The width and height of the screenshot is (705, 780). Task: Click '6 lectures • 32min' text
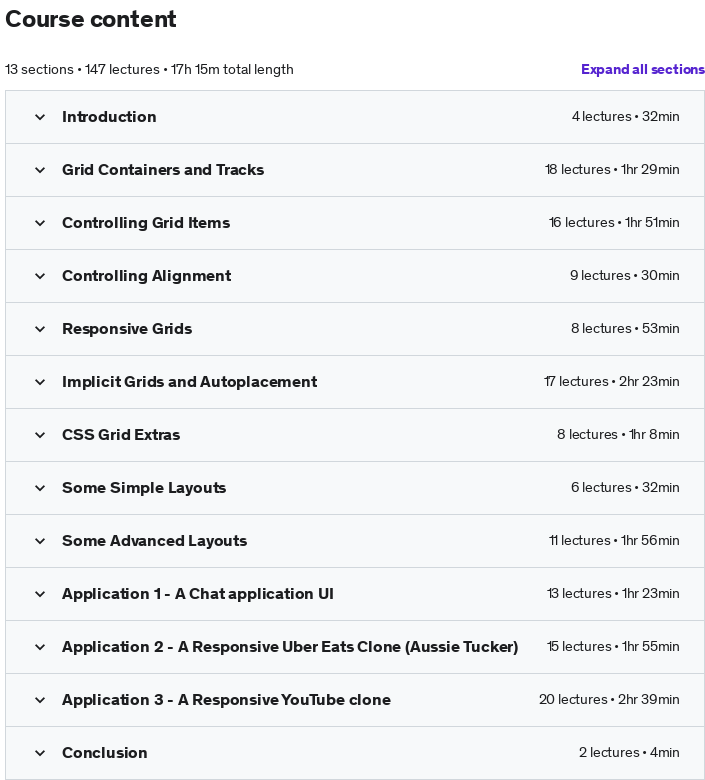pyautogui.click(x=625, y=488)
